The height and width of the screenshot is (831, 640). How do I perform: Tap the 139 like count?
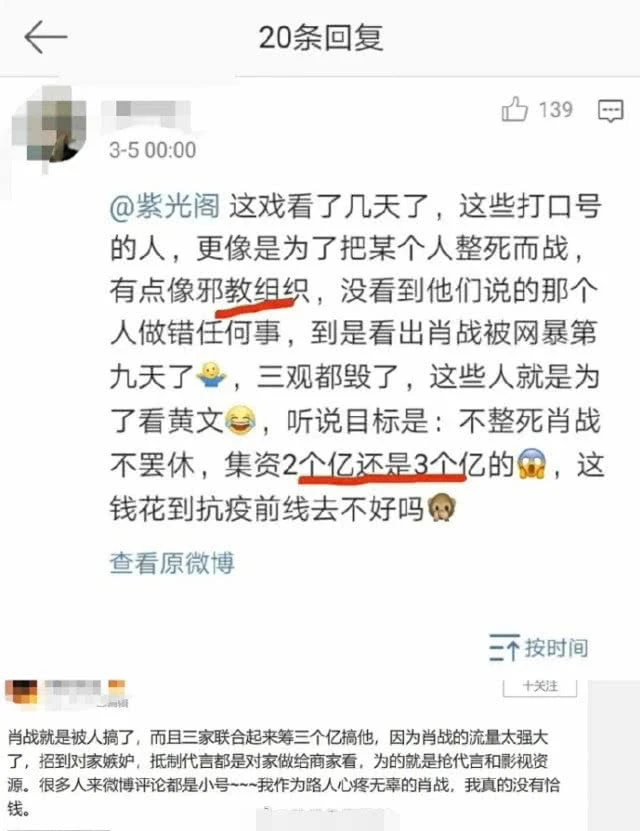[555, 110]
